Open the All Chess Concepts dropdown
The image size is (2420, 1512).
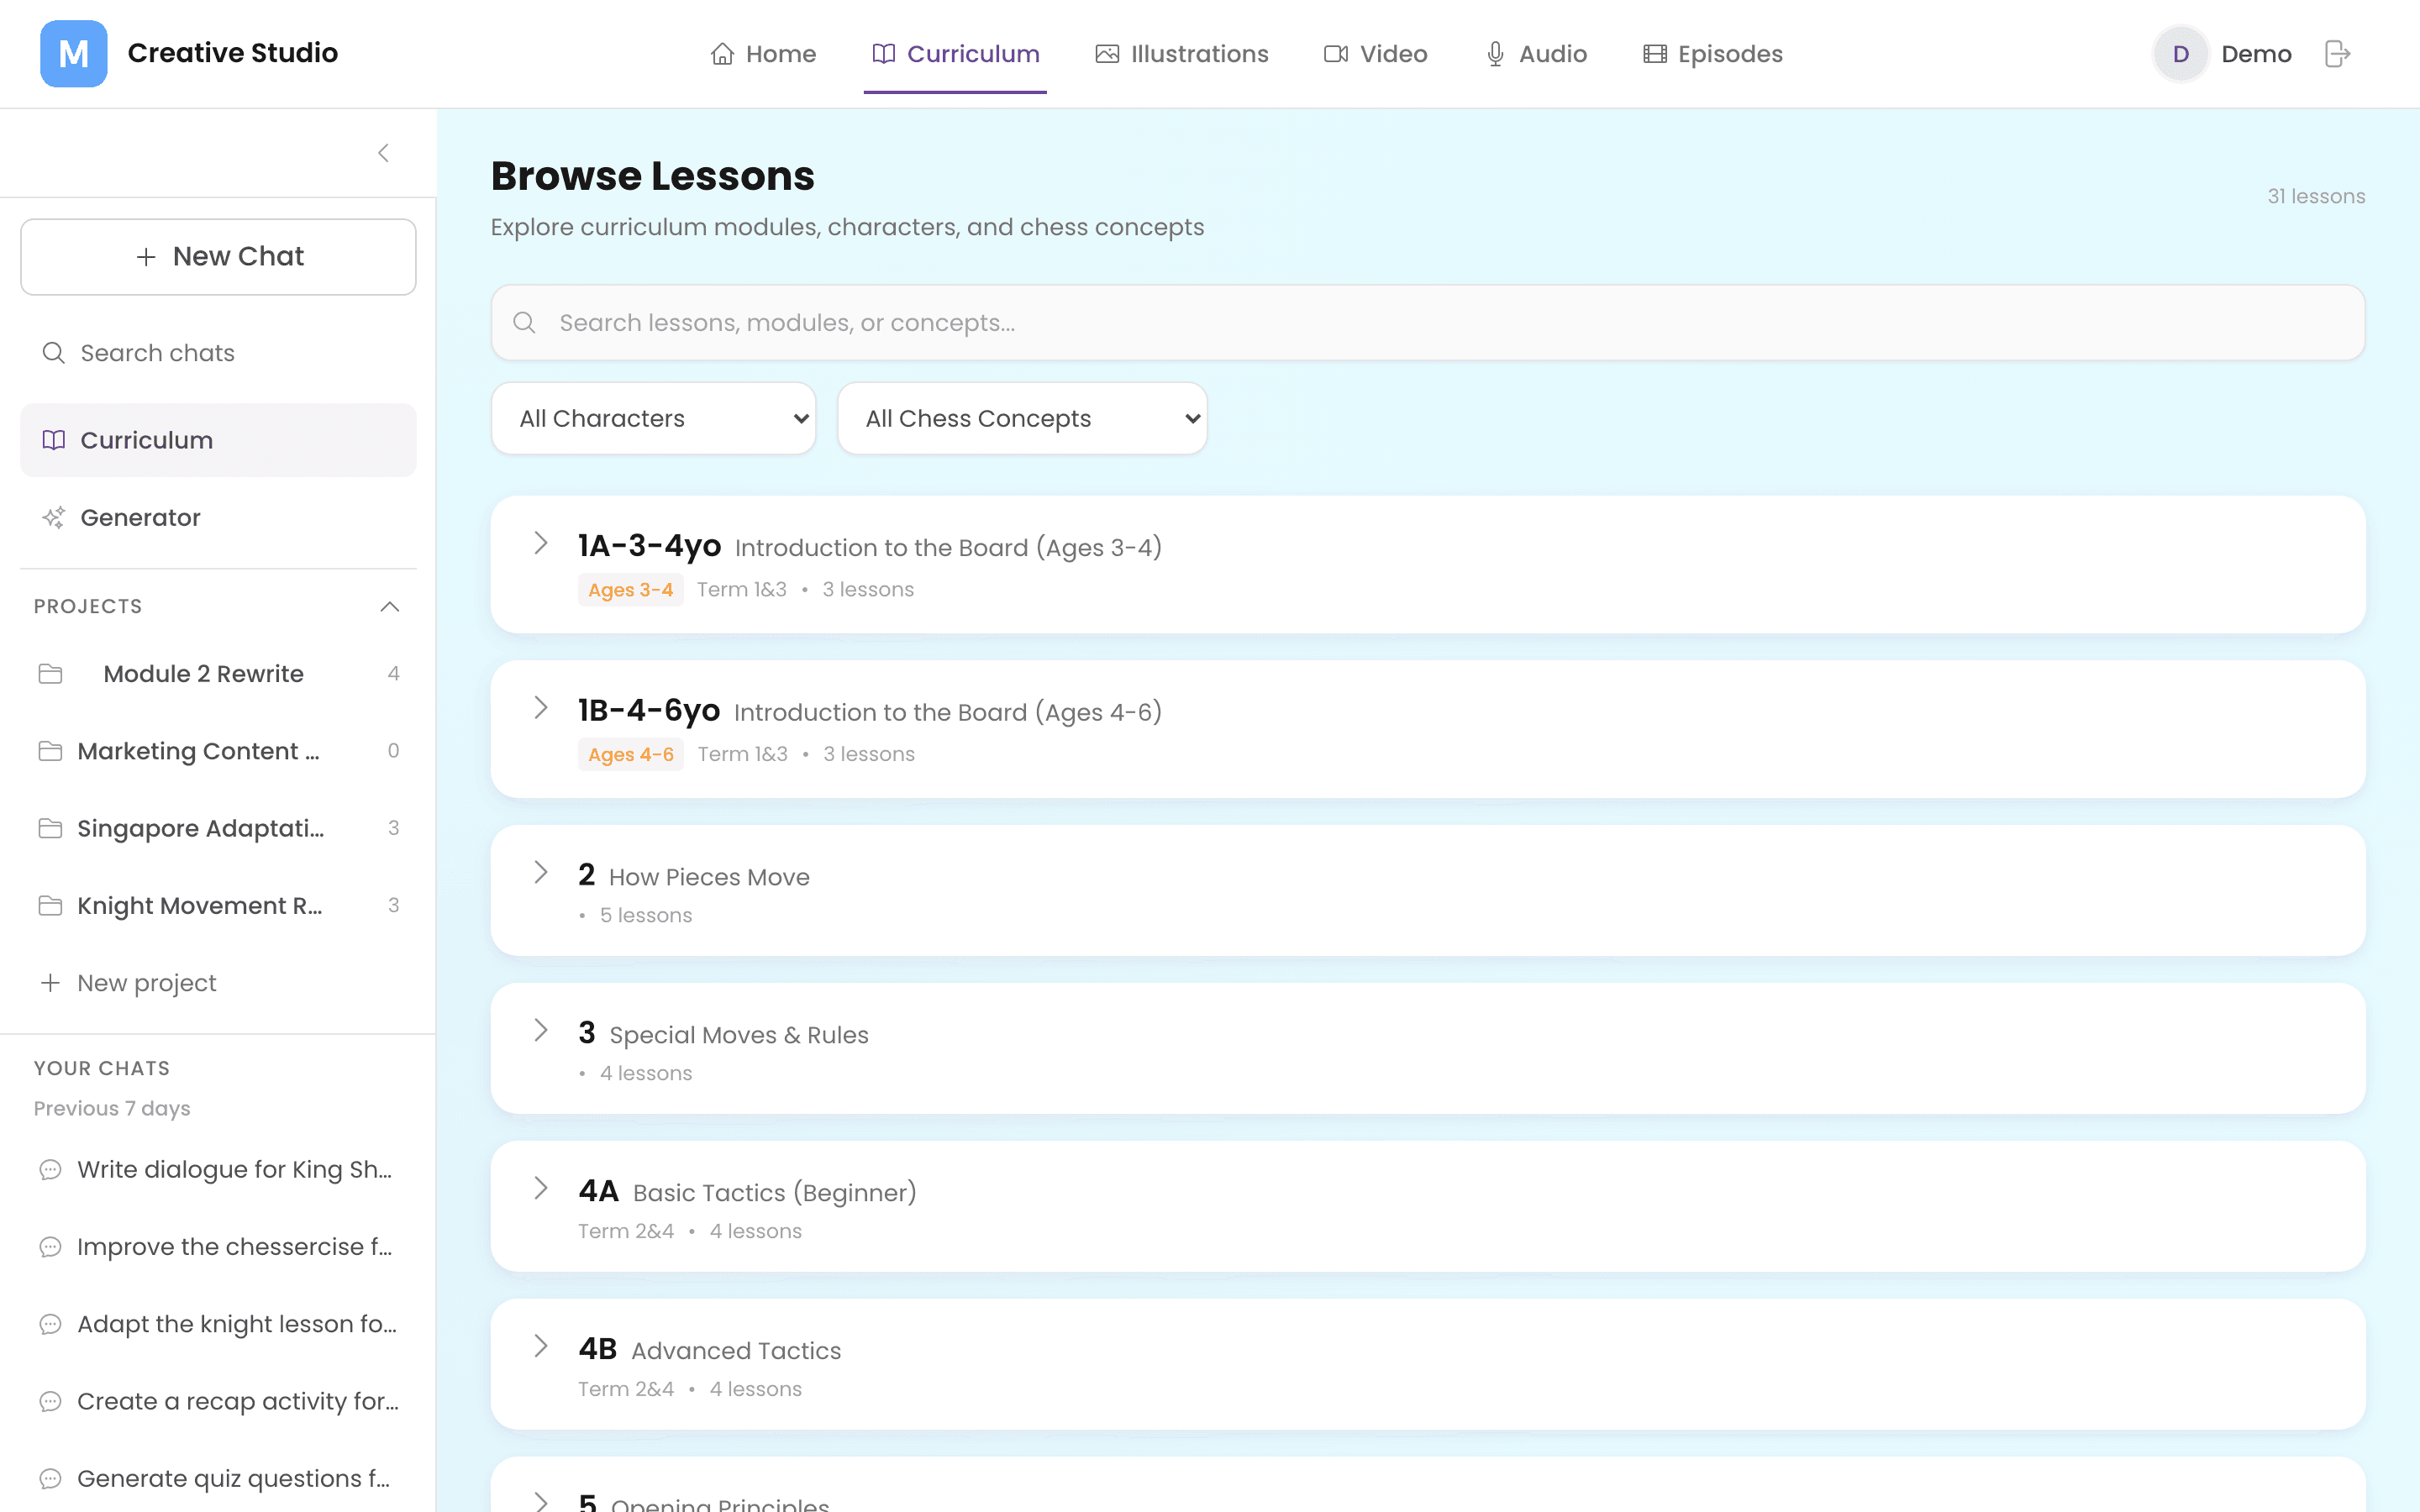pos(1022,418)
